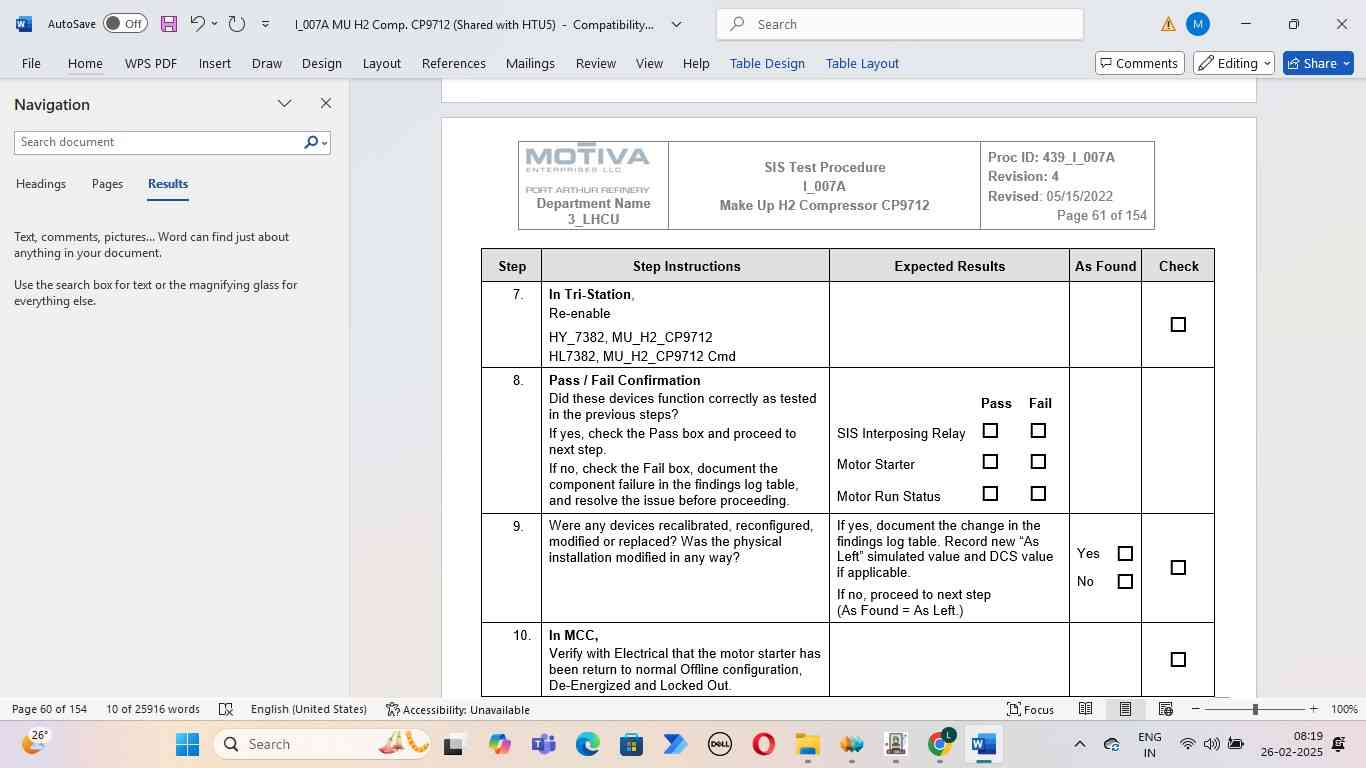Click the zoom slider handle

[x=1254, y=709]
